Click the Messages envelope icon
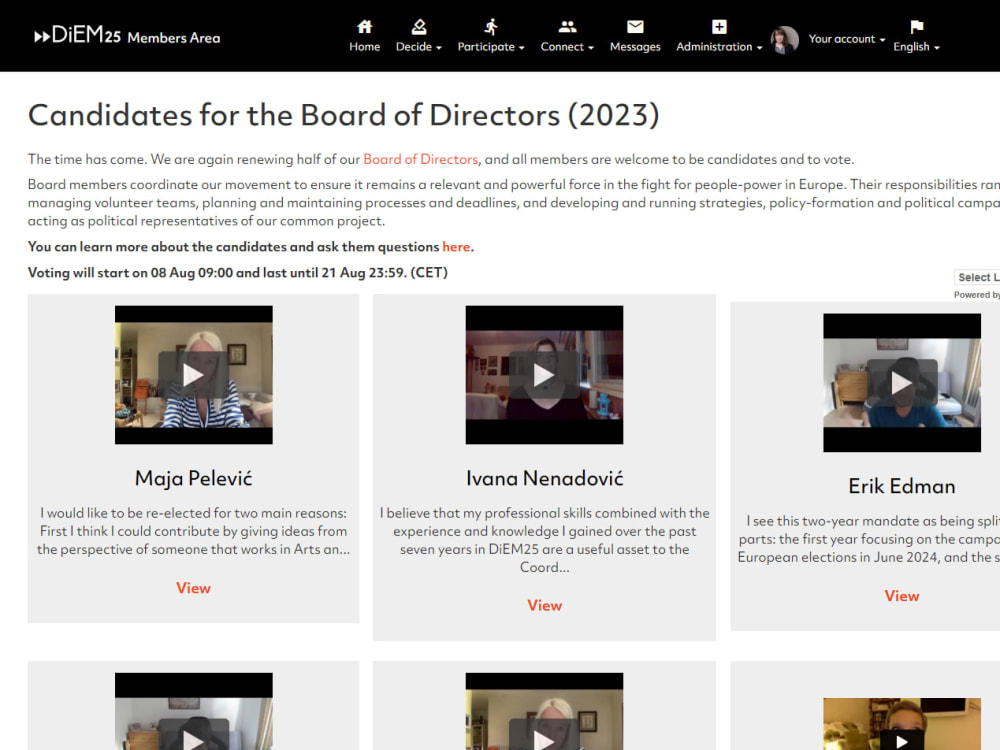The image size is (1000, 750). [635, 27]
